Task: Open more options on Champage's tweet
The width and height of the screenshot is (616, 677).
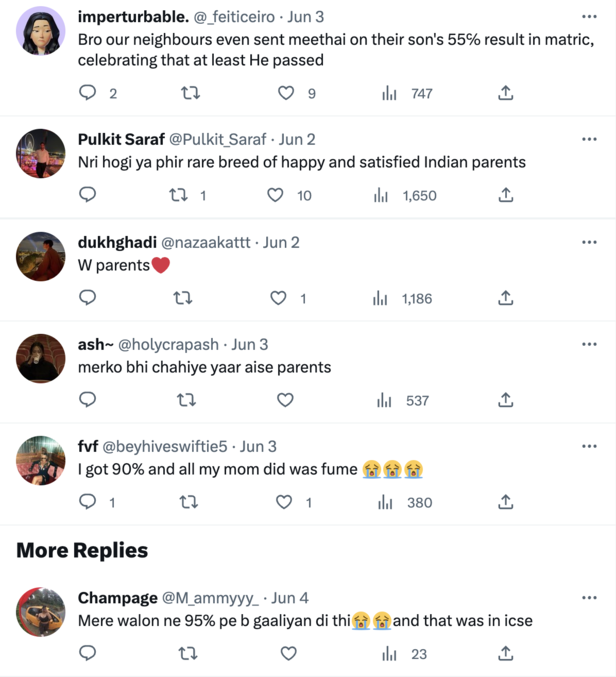Action: point(589,598)
